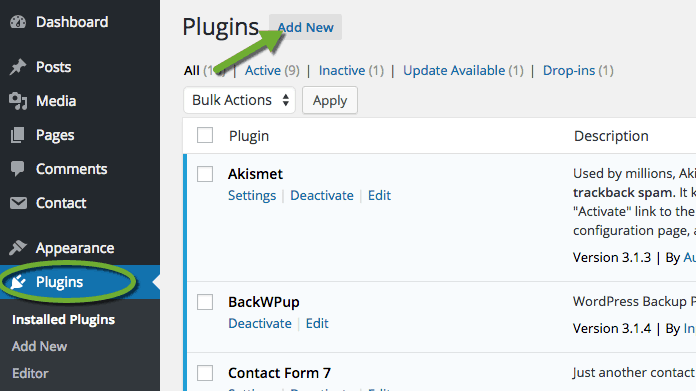Check the BackWPup plugin checkbox

[x=205, y=302]
